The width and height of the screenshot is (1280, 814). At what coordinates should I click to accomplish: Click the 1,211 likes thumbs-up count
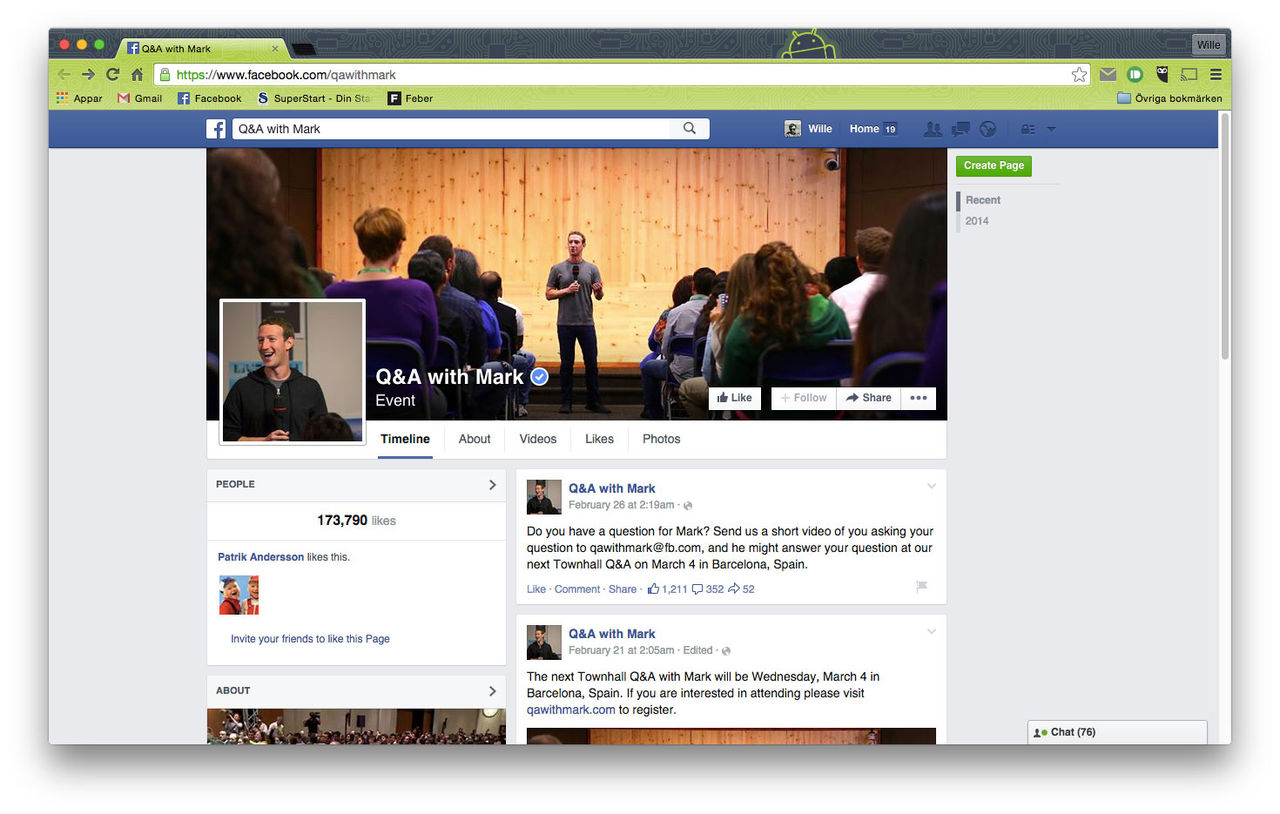tap(667, 589)
